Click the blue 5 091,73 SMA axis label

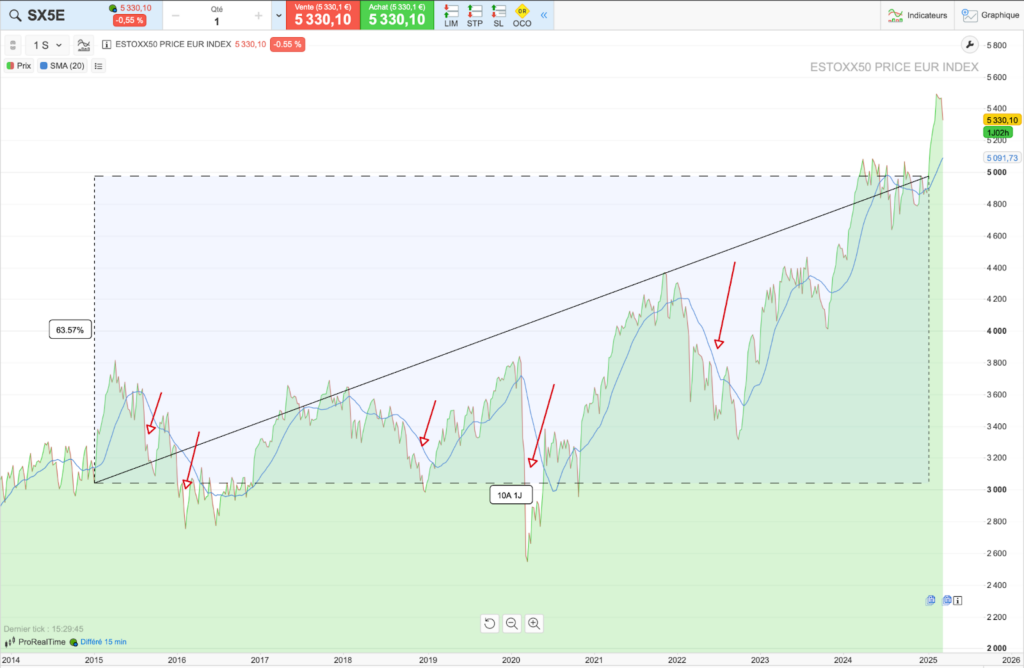1002,158
